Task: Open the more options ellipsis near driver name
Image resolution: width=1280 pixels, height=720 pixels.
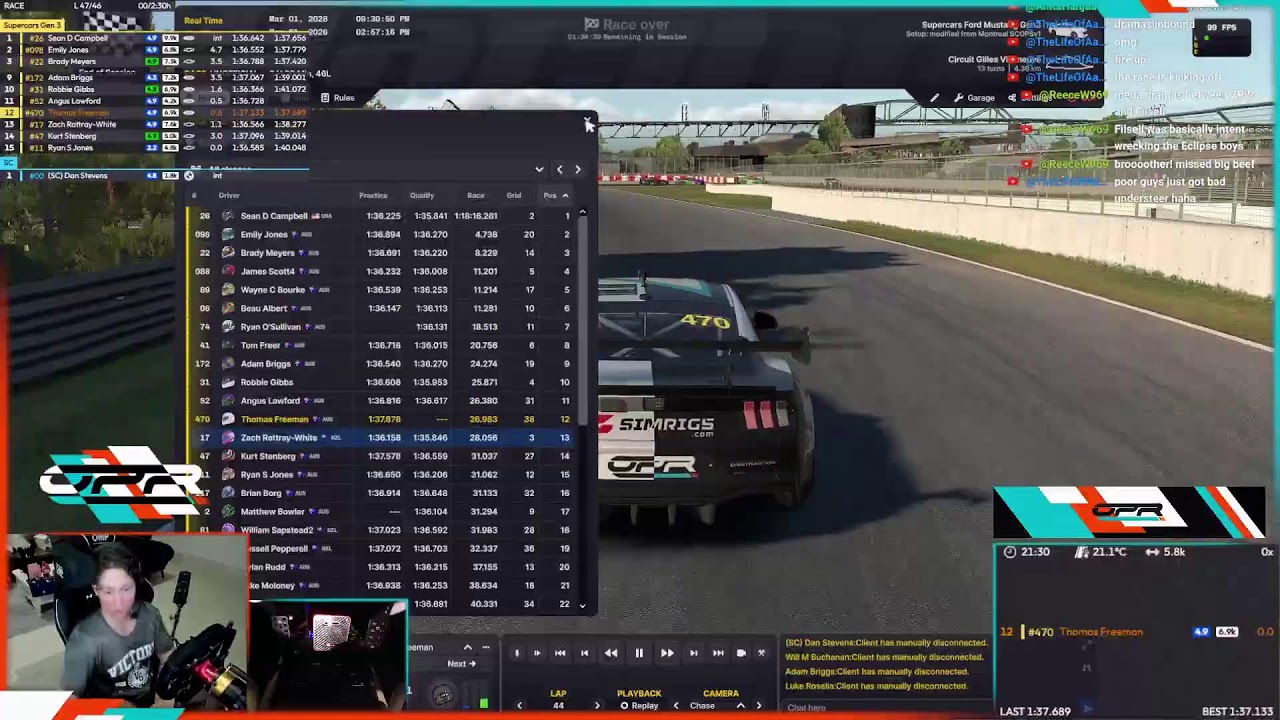Action: pyautogui.click(x=486, y=647)
